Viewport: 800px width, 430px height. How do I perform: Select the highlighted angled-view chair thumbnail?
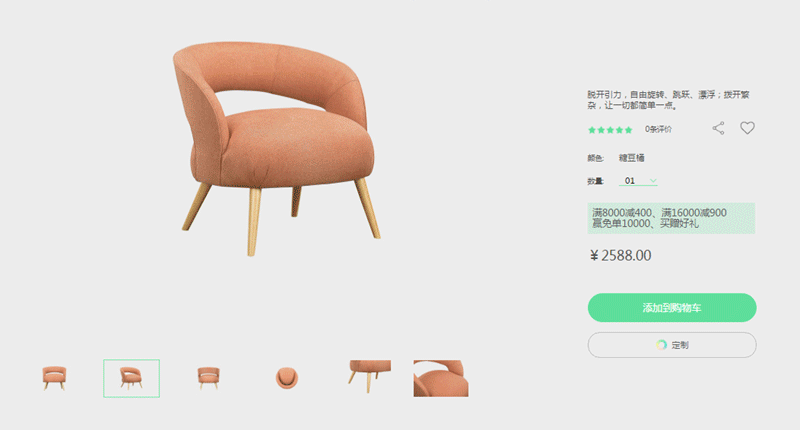coord(132,378)
